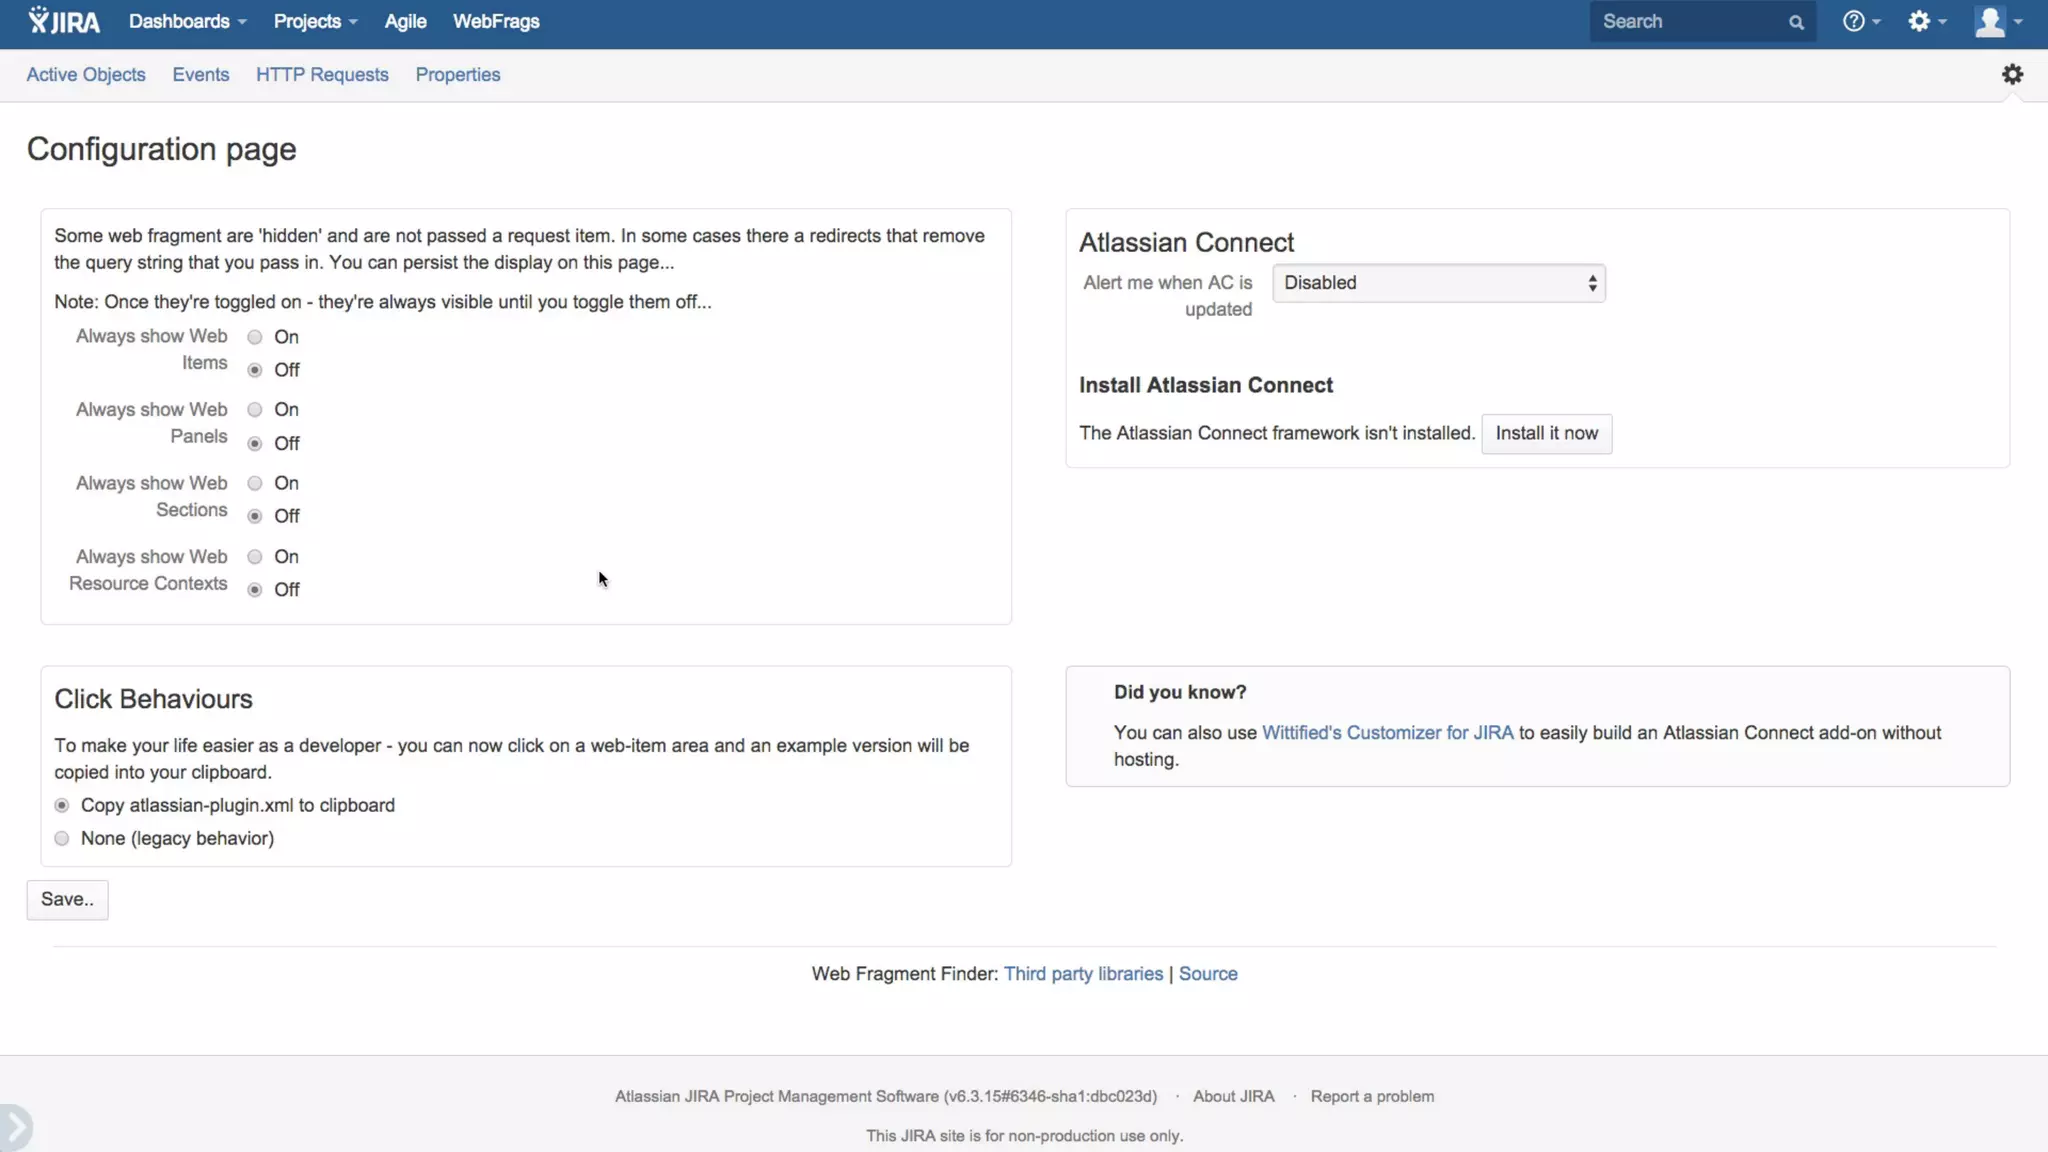Turn on Always show Web Panels
This screenshot has height=1152, width=2048.
tap(255, 410)
